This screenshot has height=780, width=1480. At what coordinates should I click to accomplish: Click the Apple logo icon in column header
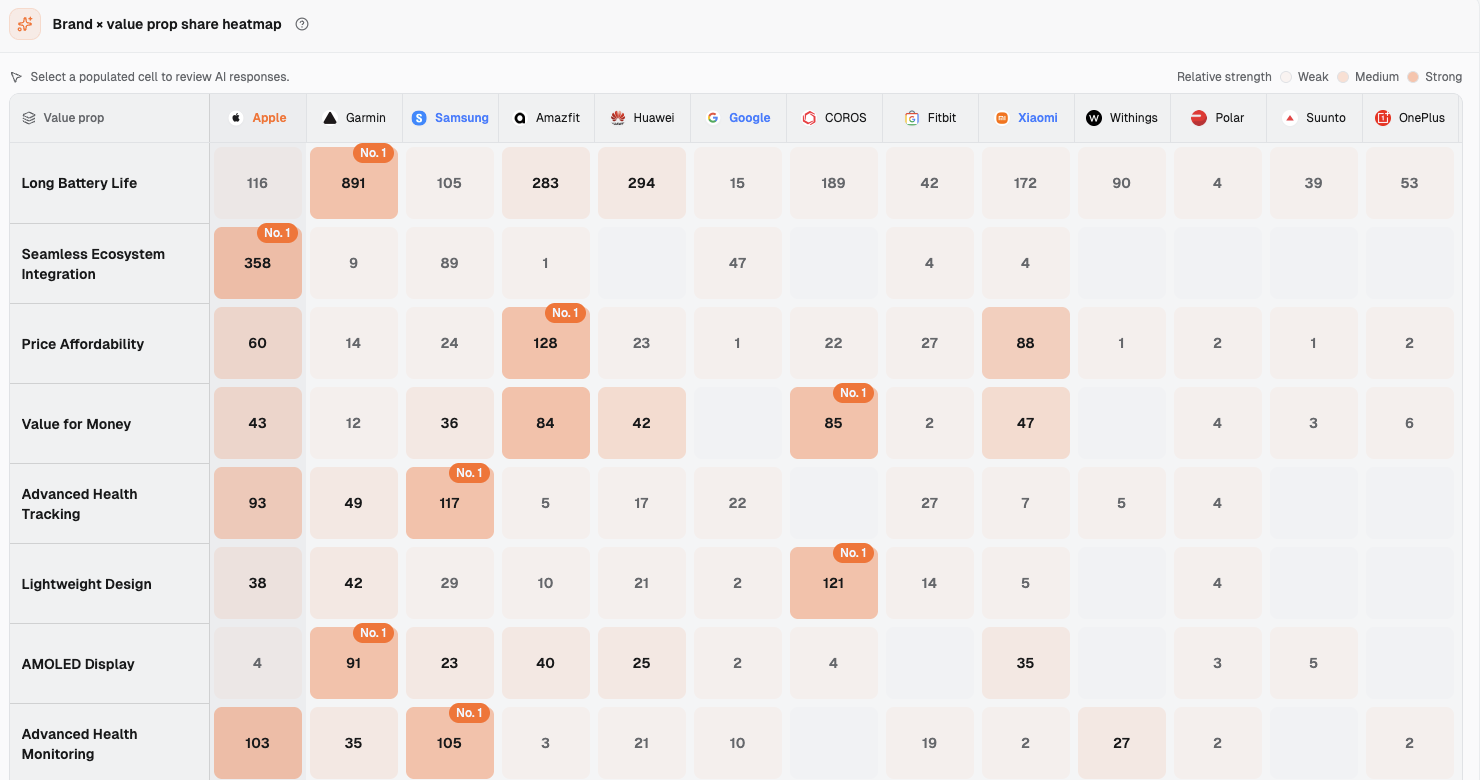[x=236, y=118]
